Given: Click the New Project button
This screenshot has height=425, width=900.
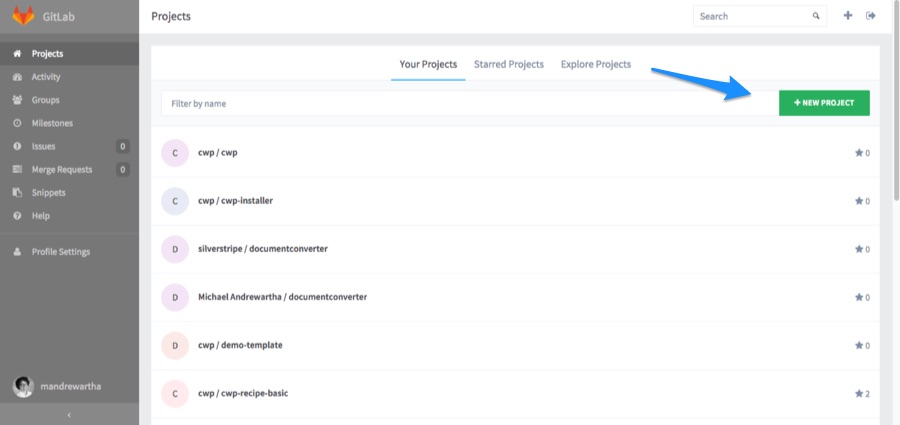Looking at the screenshot, I should coord(824,103).
